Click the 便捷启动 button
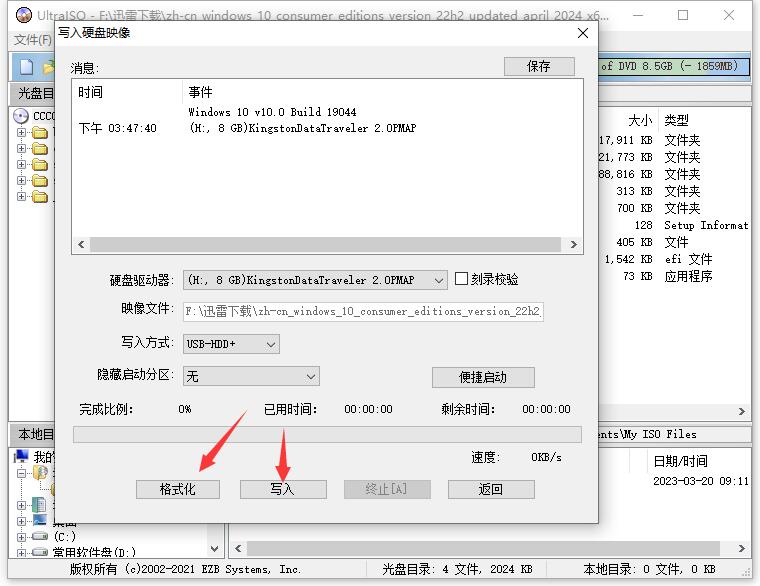760x586 pixels. tap(483, 377)
